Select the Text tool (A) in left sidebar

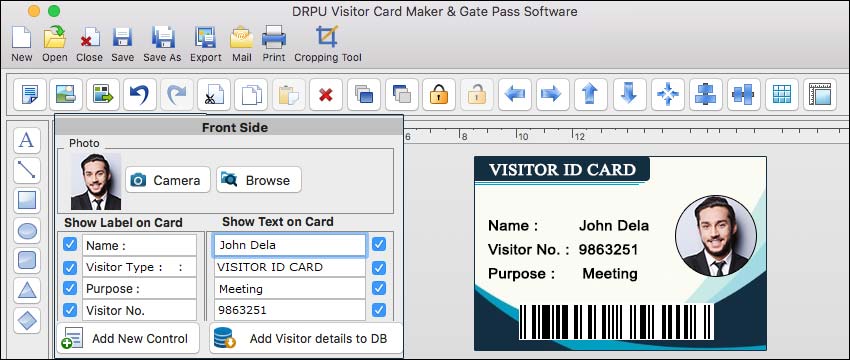pyautogui.click(x=27, y=140)
